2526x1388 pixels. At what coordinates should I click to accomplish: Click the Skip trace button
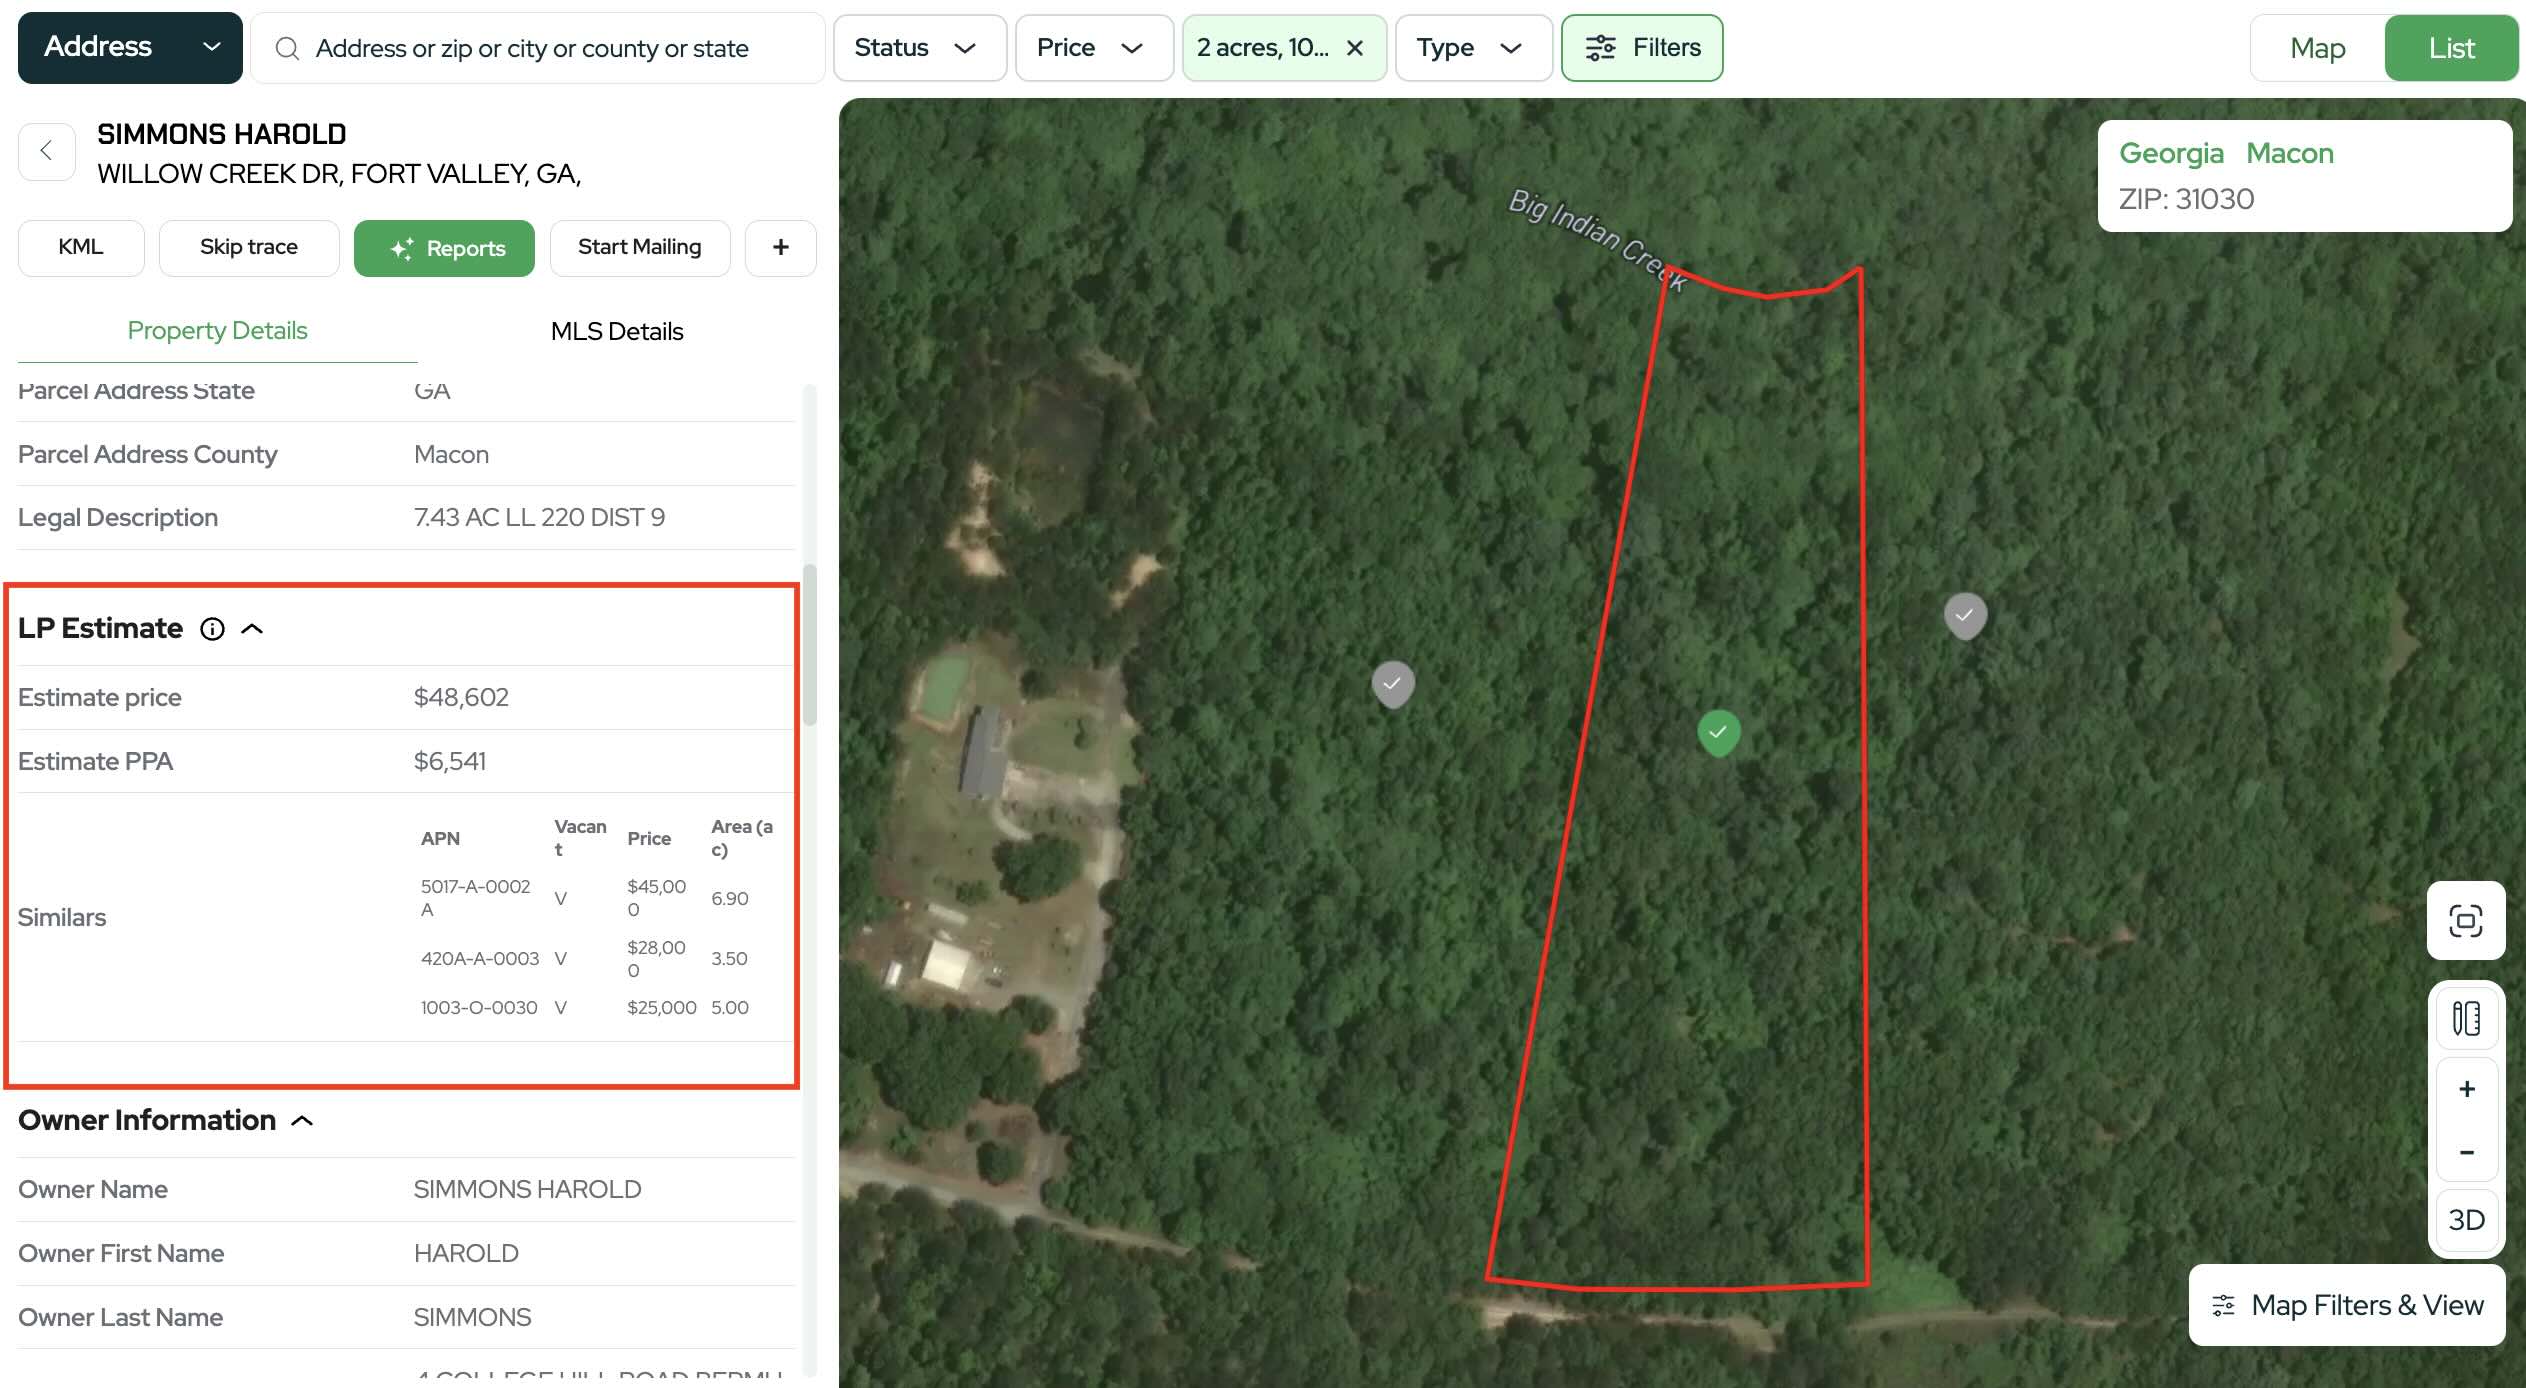click(249, 248)
